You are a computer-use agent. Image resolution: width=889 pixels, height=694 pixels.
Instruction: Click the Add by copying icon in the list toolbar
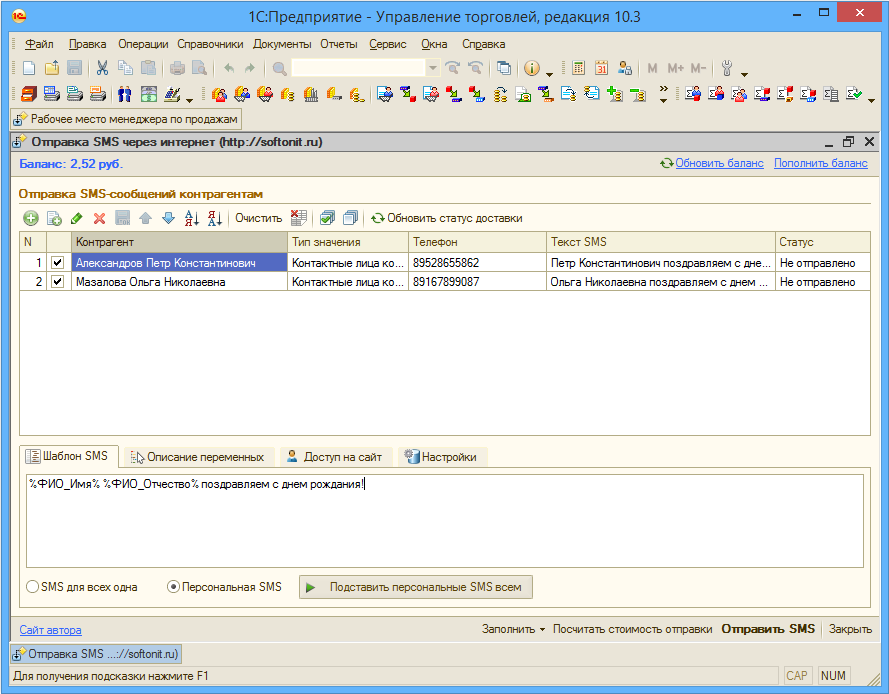[x=54, y=218]
